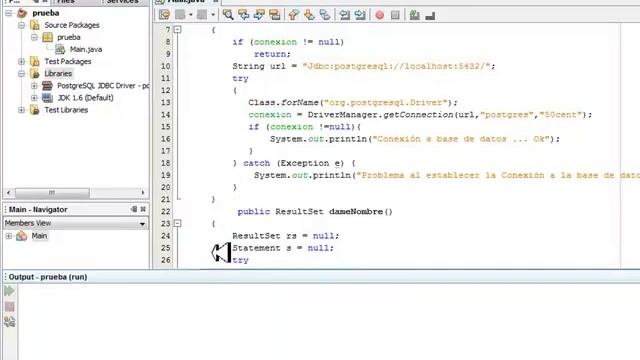Click 'Output - prueba (run)' panel title

tap(48, 277)
